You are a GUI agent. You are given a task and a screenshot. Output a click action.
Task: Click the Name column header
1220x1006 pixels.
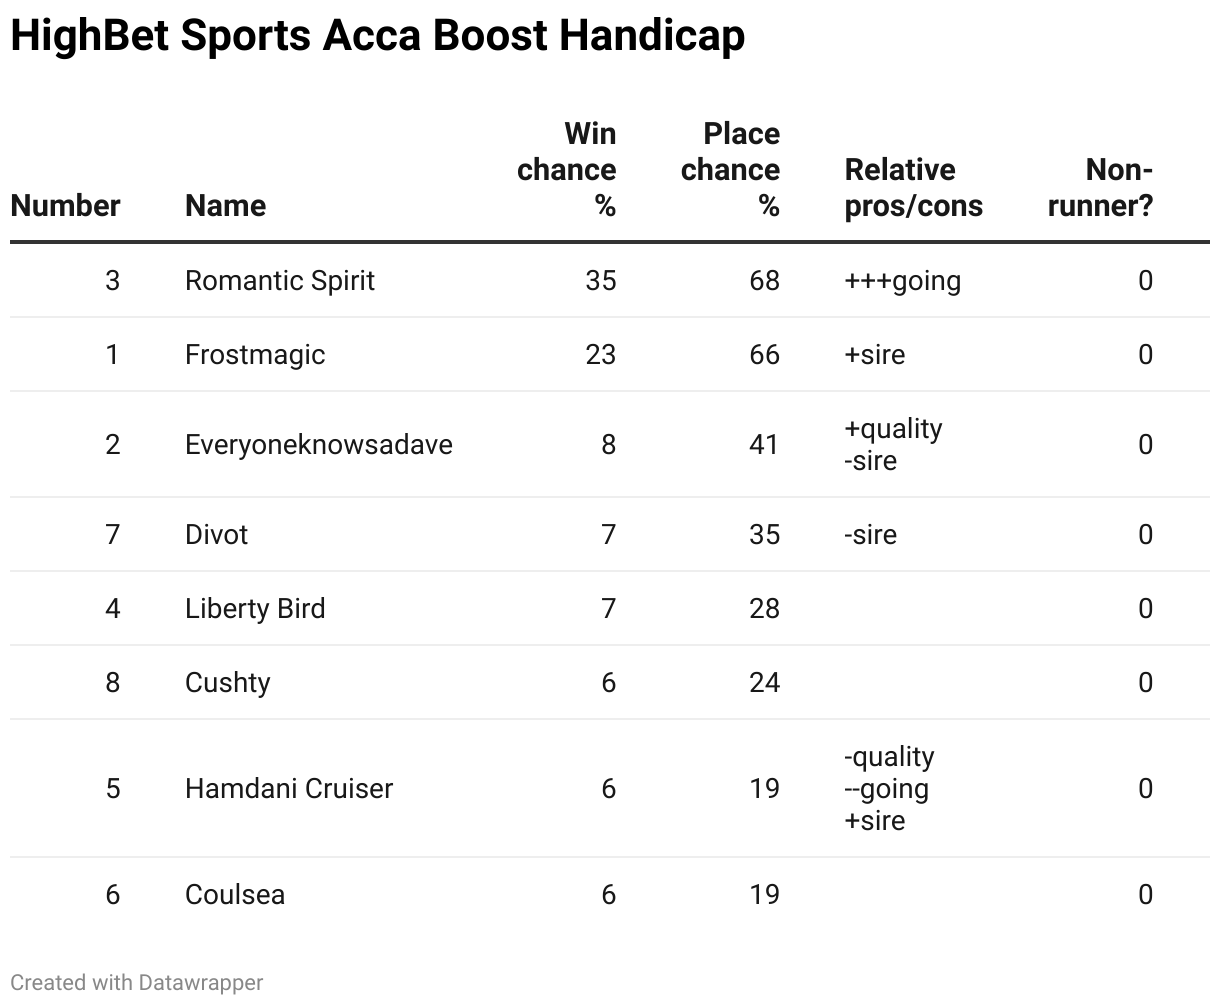(x=225, y=205)
